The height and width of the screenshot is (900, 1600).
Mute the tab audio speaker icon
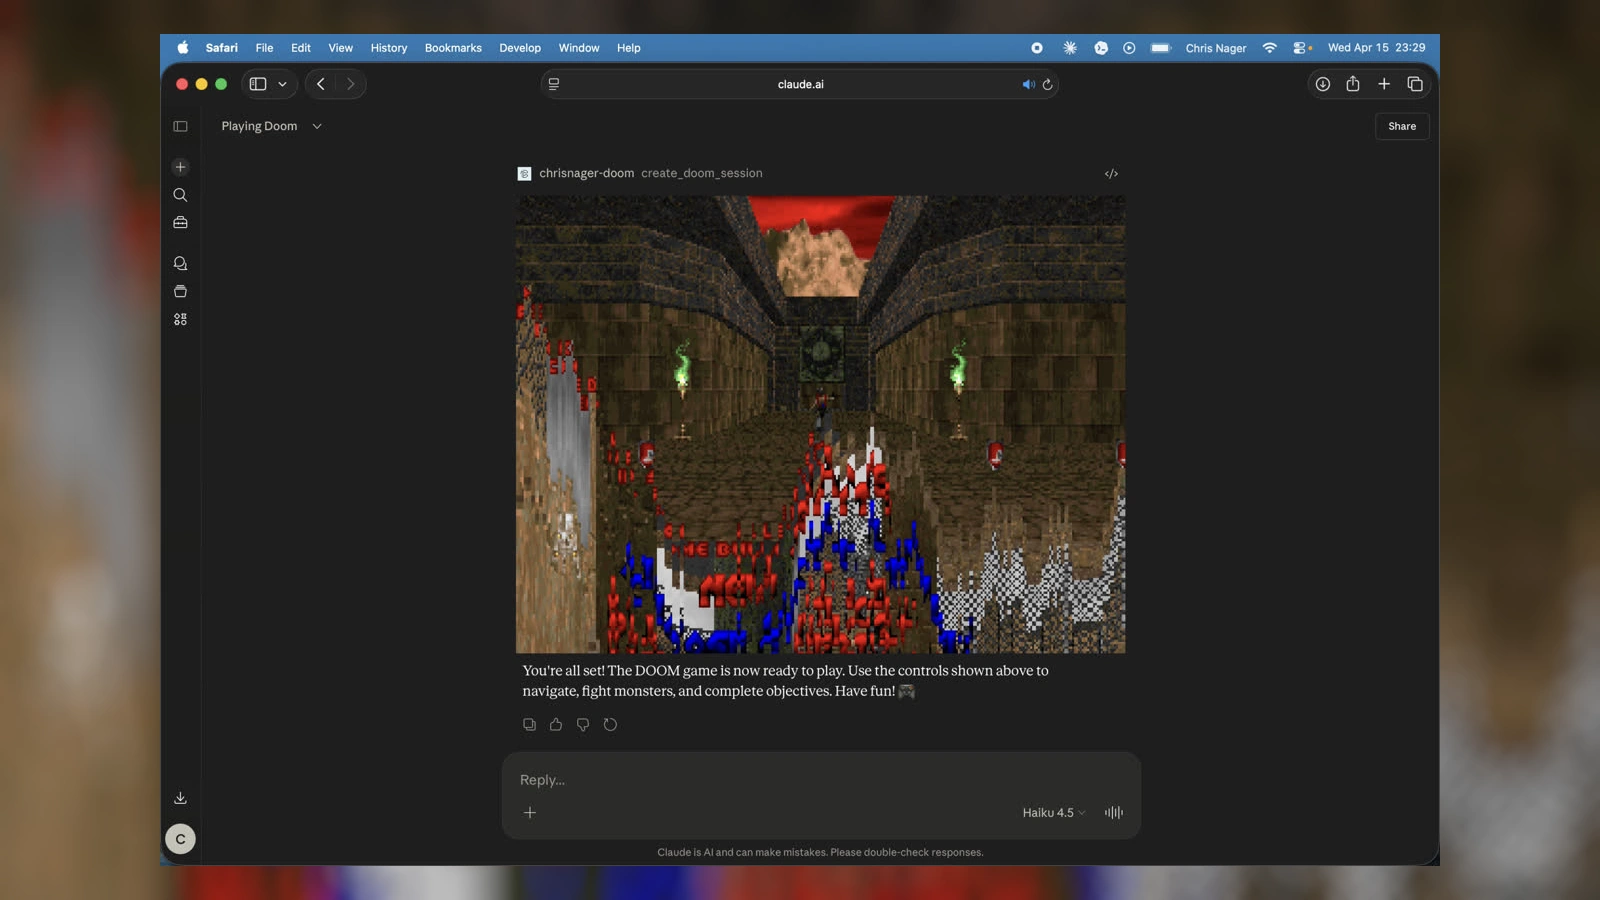tap(1027, 84)
